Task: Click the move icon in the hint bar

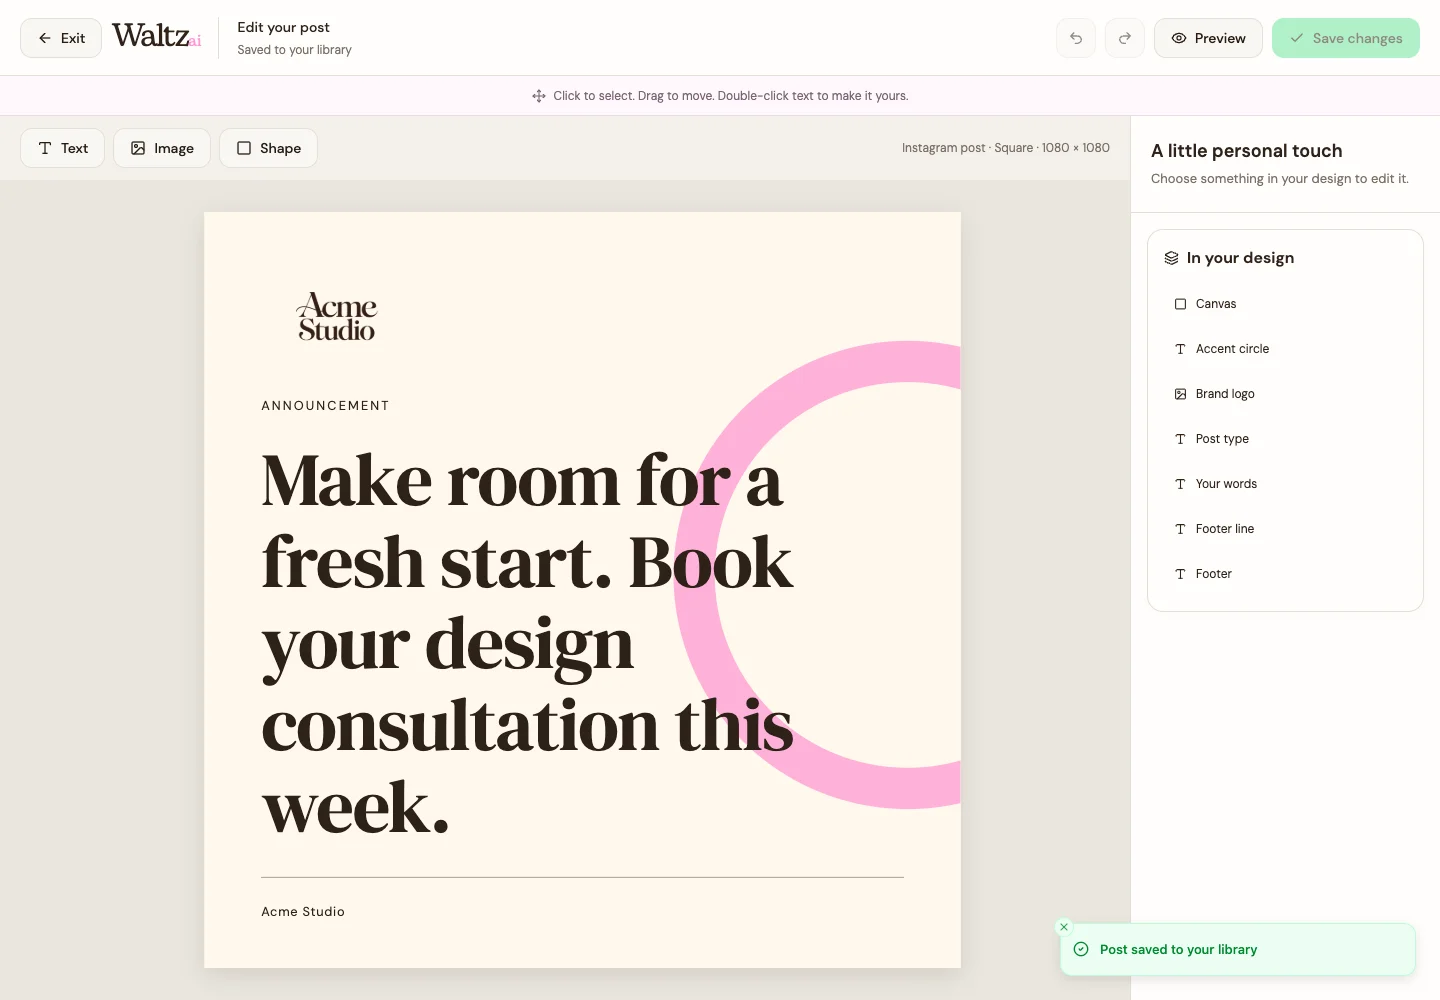Action: tap(539, 96)
